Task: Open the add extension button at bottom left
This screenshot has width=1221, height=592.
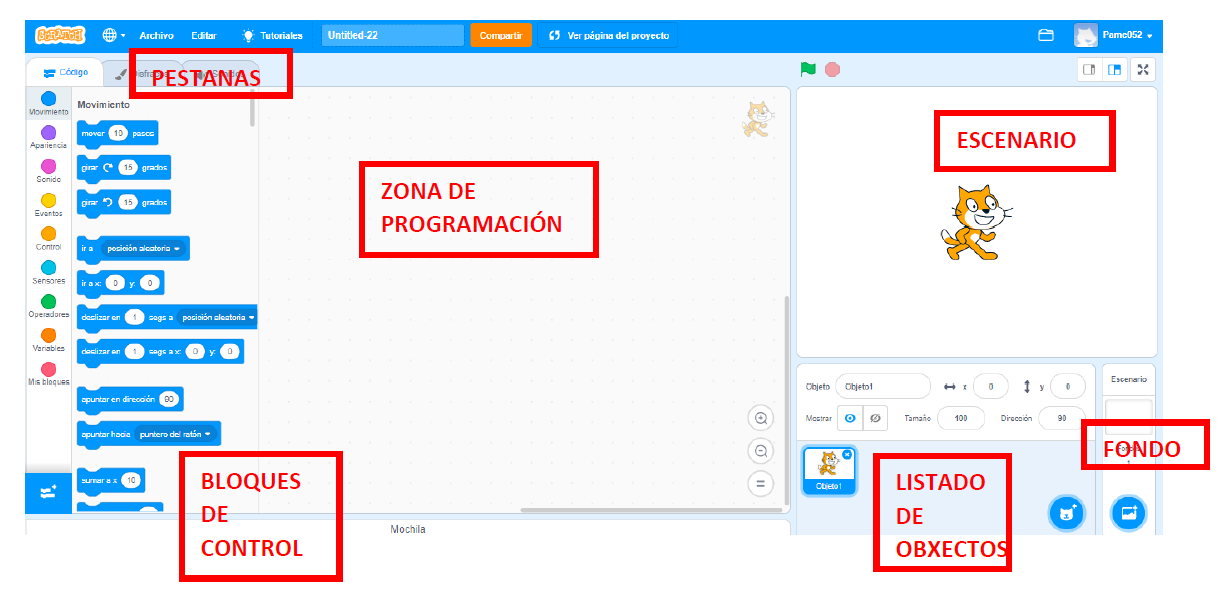Action: point(48,492)
